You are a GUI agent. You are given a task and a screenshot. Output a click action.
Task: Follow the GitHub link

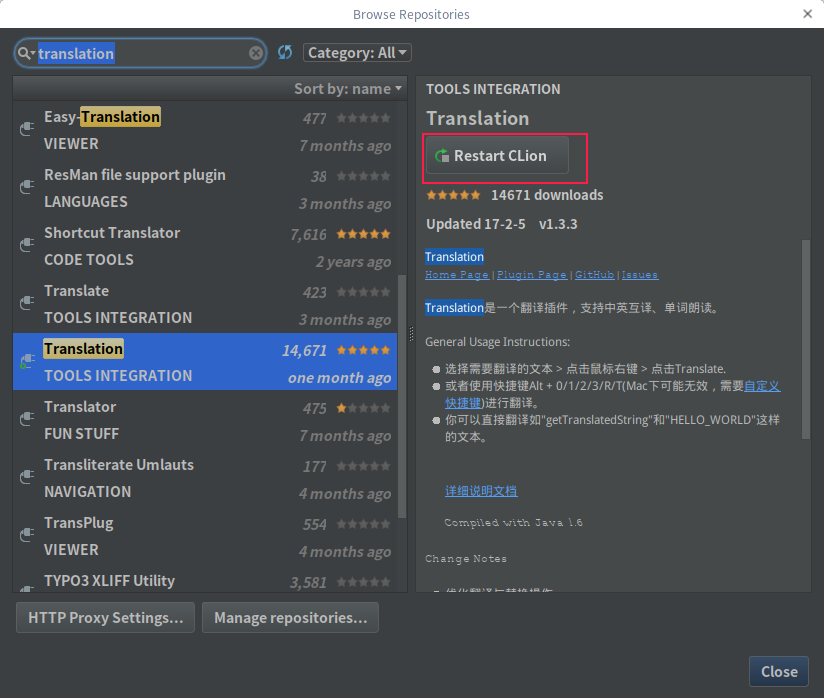[x=594, y=275]
